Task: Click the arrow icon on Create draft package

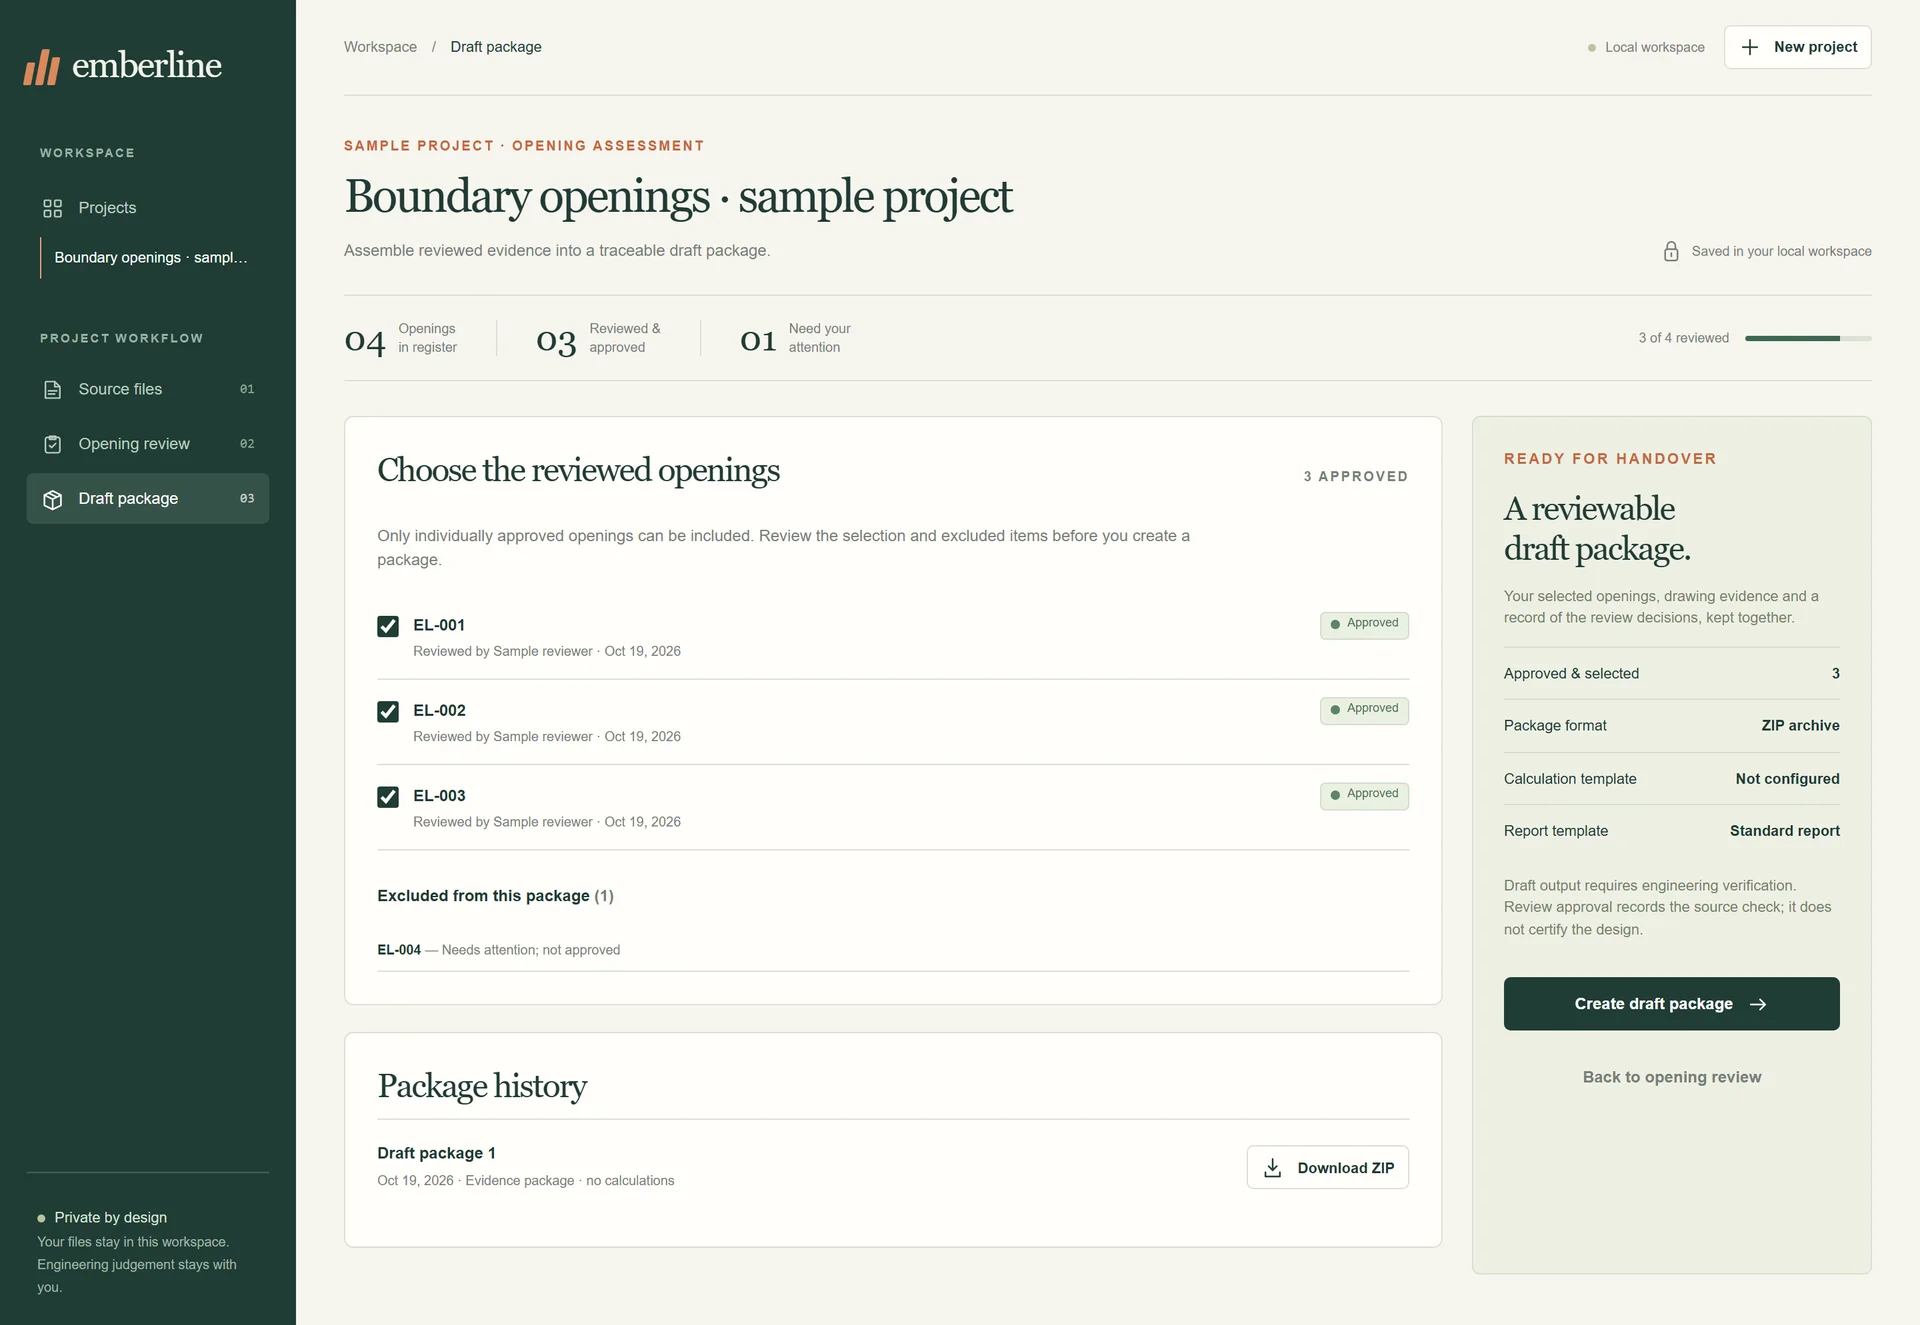Action: point(1758,1004)
